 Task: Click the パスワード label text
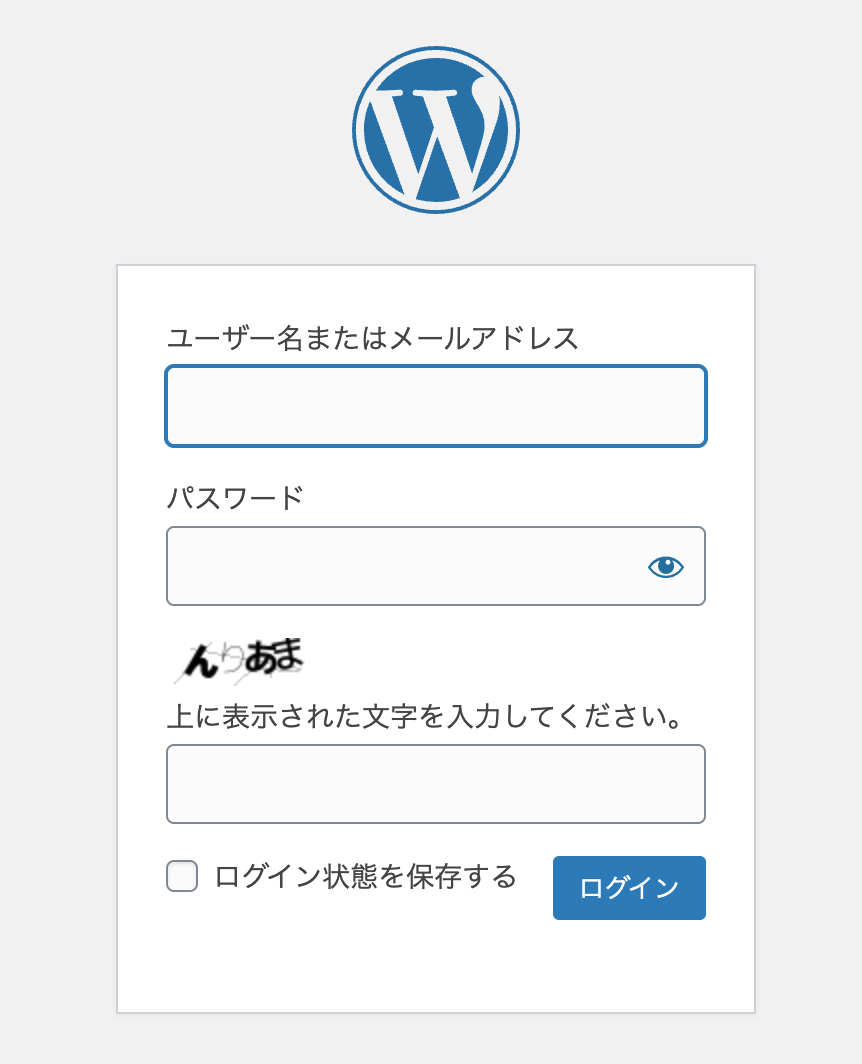click(234, 497)
